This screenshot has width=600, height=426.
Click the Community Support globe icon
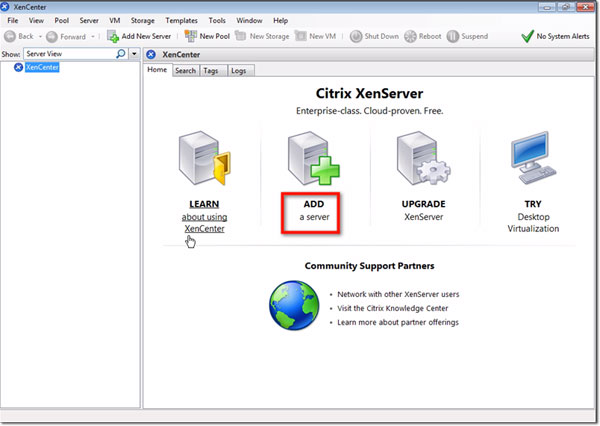[294, 305]
